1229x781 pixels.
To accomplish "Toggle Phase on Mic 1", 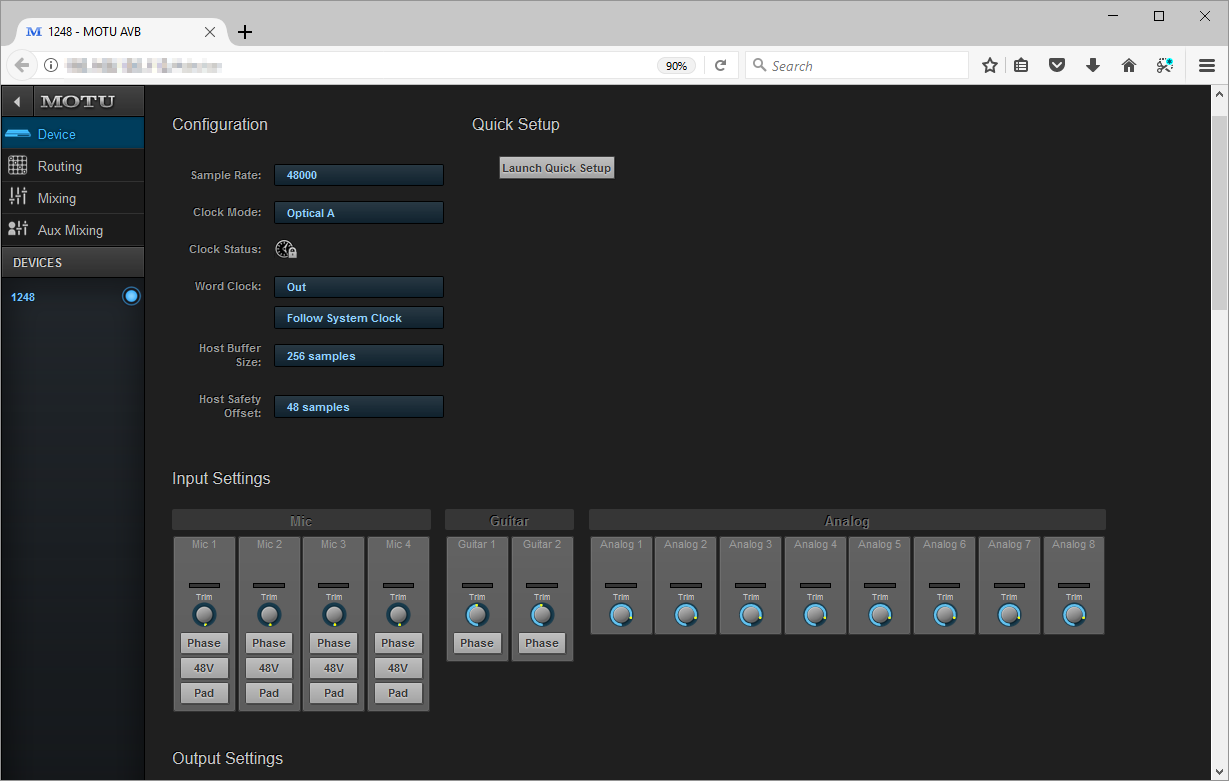I will (204, 643).
